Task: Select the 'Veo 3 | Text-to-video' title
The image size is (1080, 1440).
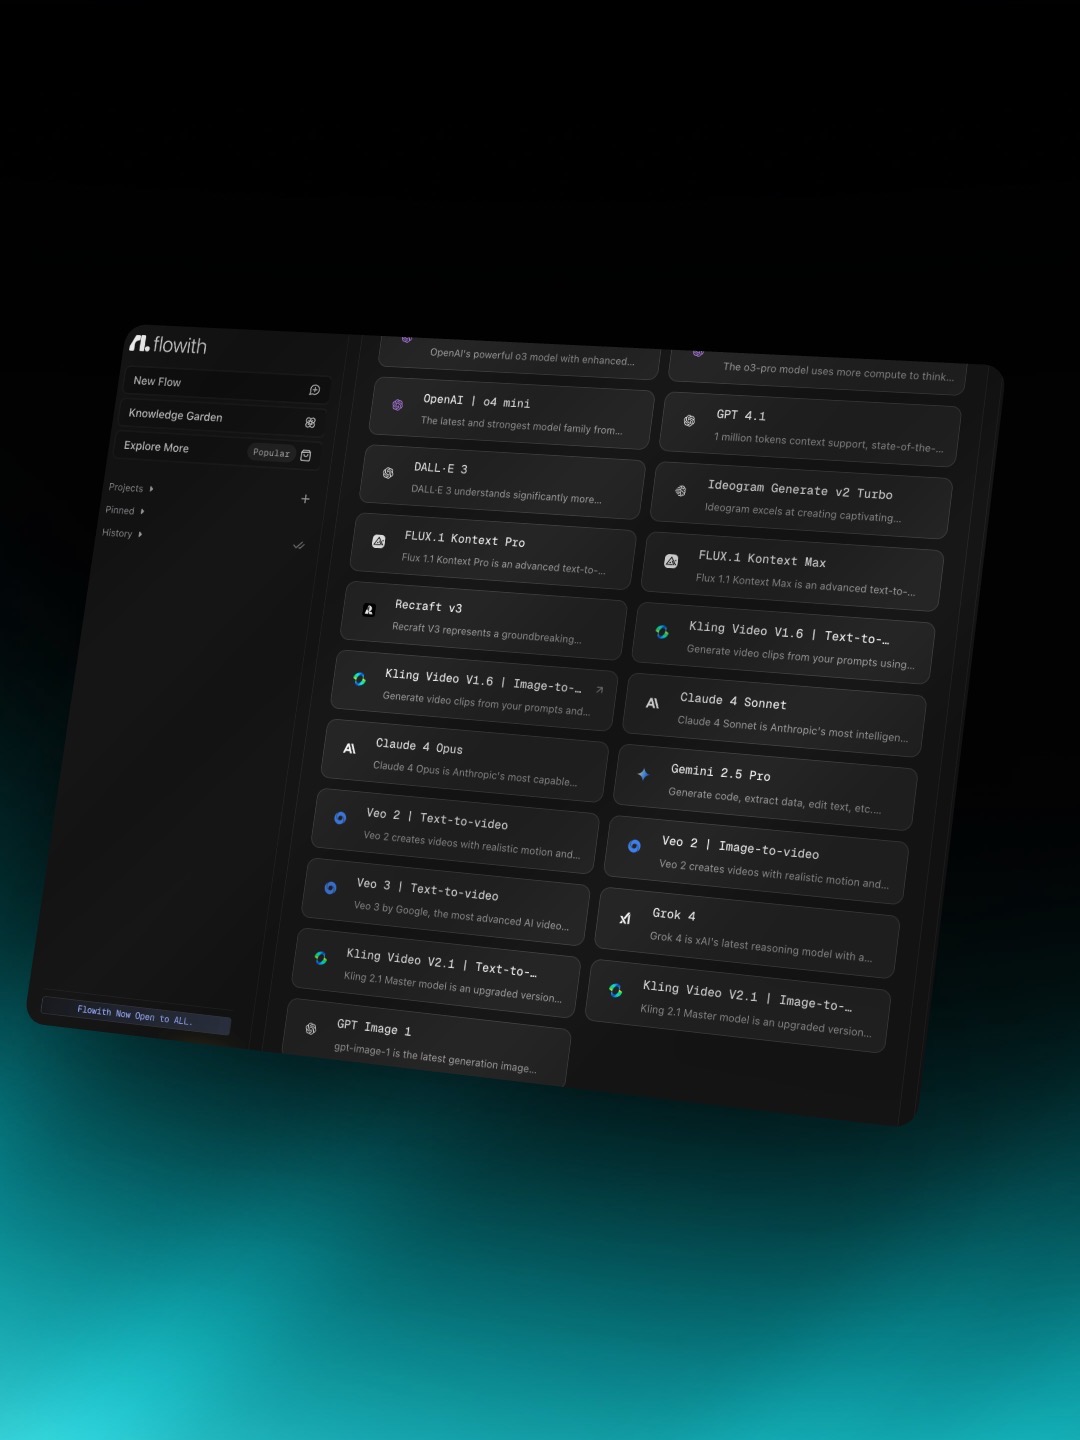Action: click(427, 889)
